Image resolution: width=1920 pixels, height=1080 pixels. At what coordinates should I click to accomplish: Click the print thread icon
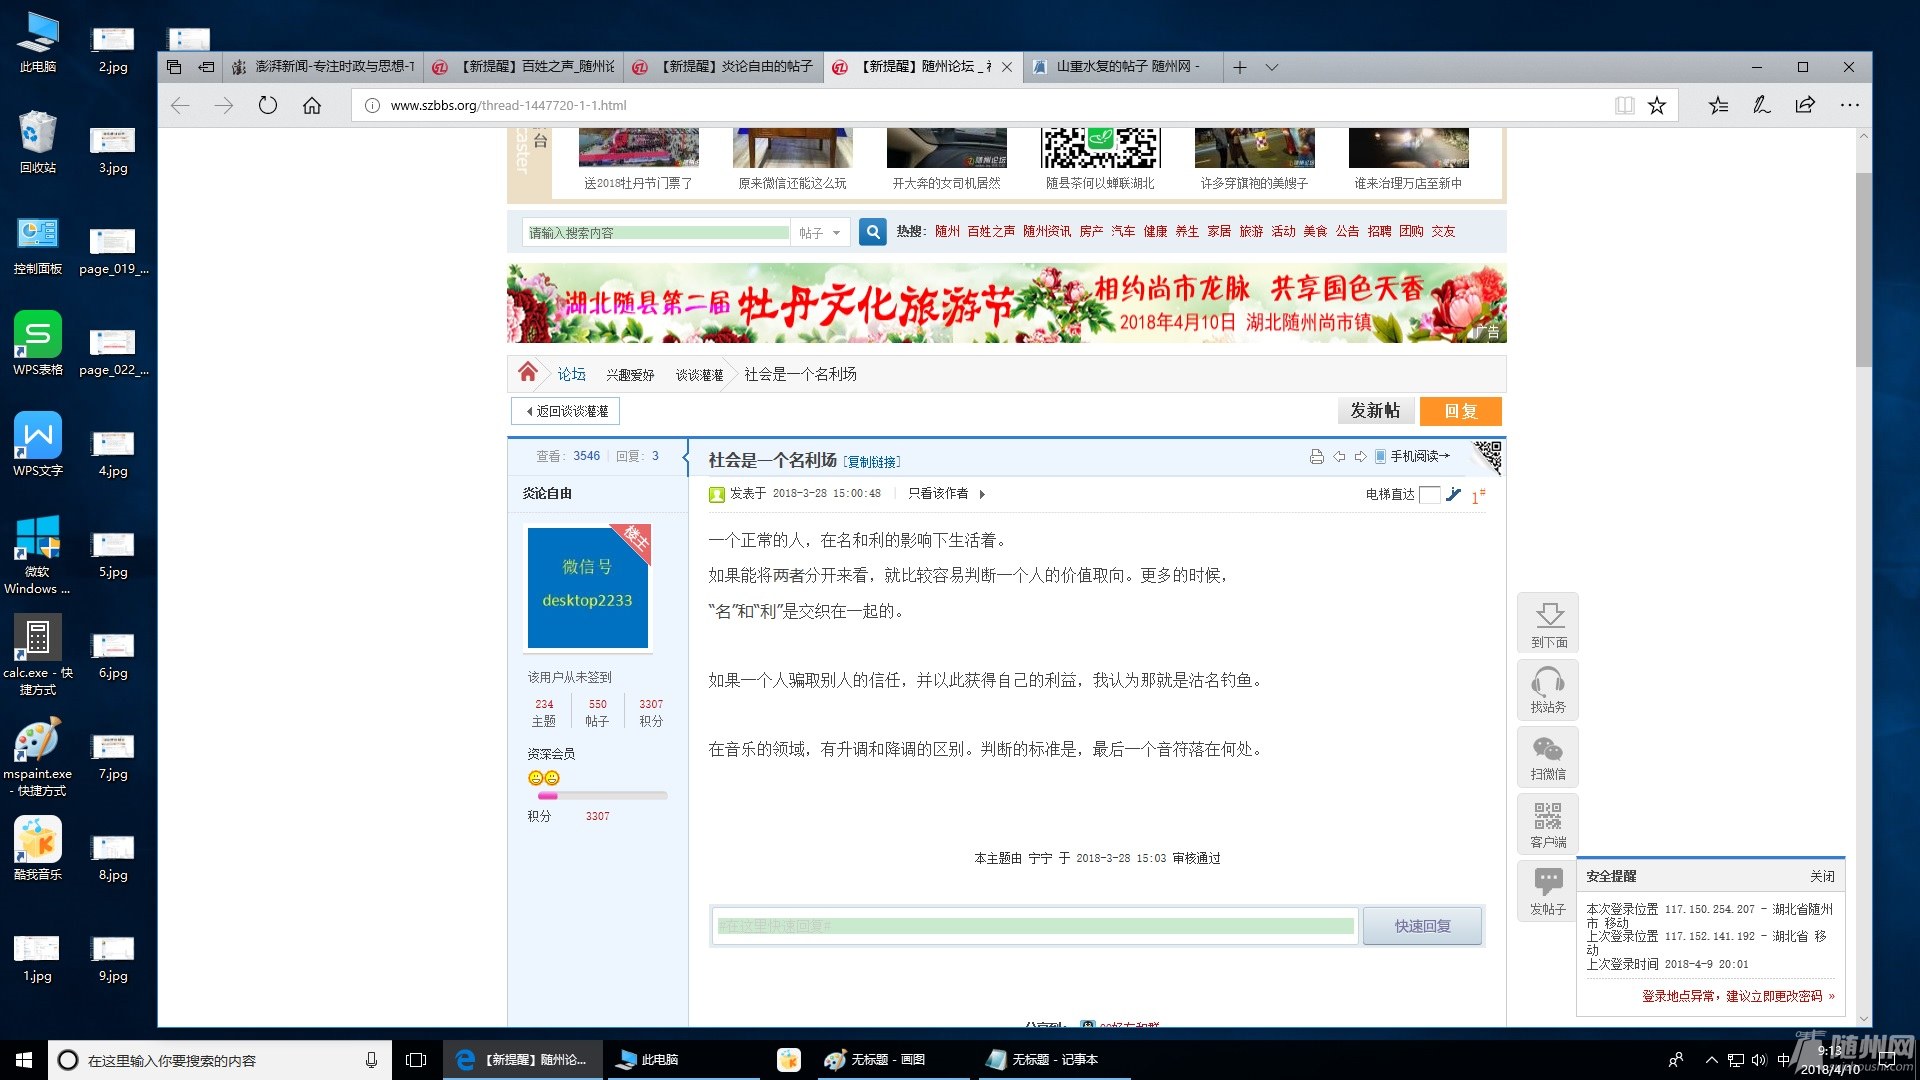click(1316, 456)
